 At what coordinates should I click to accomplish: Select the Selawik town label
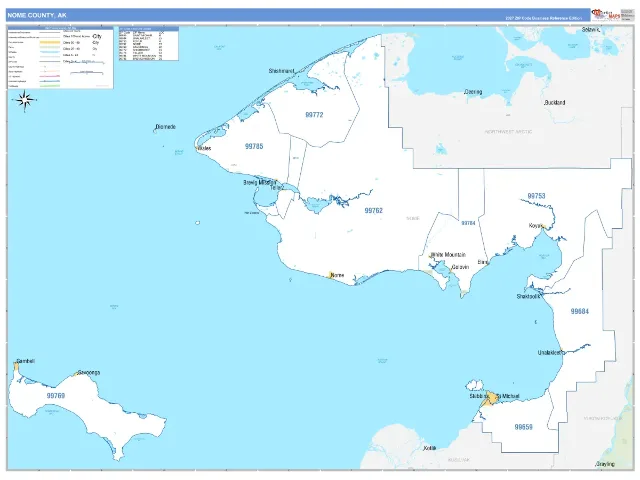point(591,30)
